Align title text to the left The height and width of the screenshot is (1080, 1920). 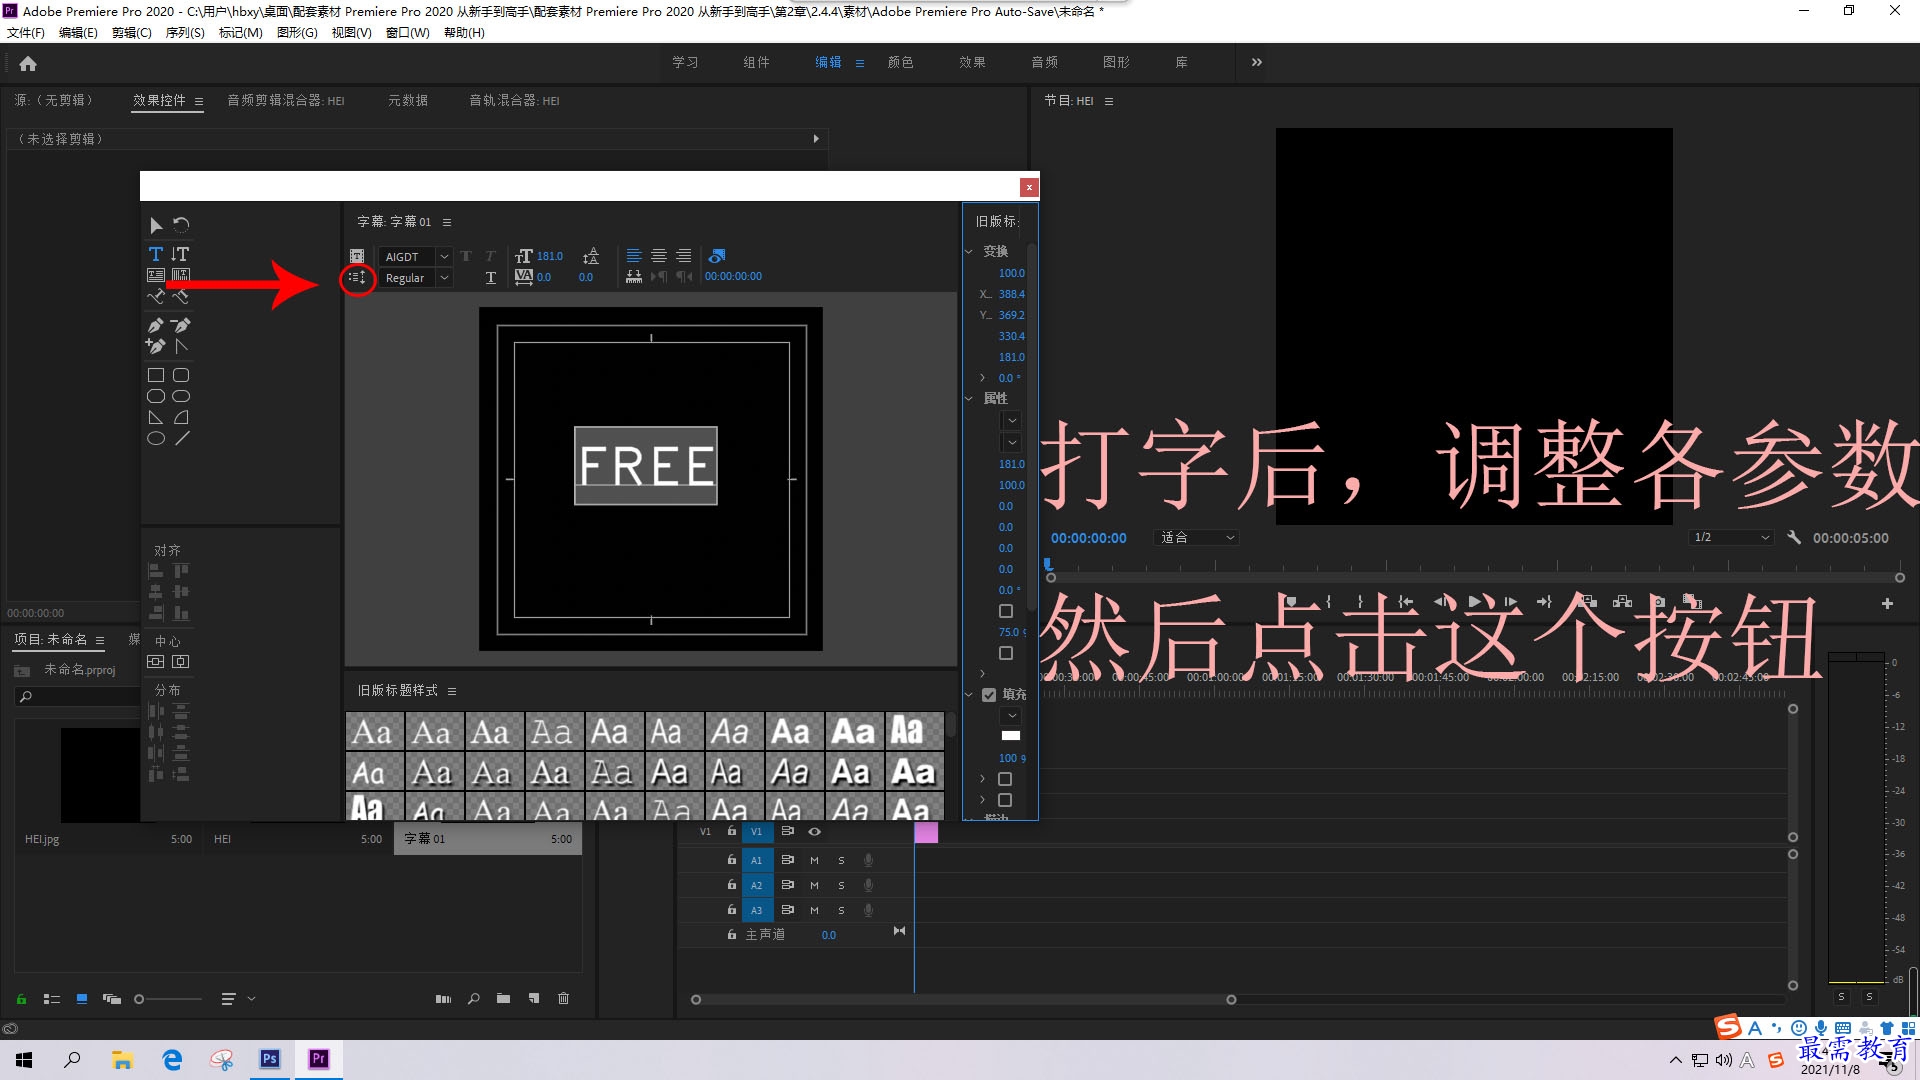[x=634, y=256]
